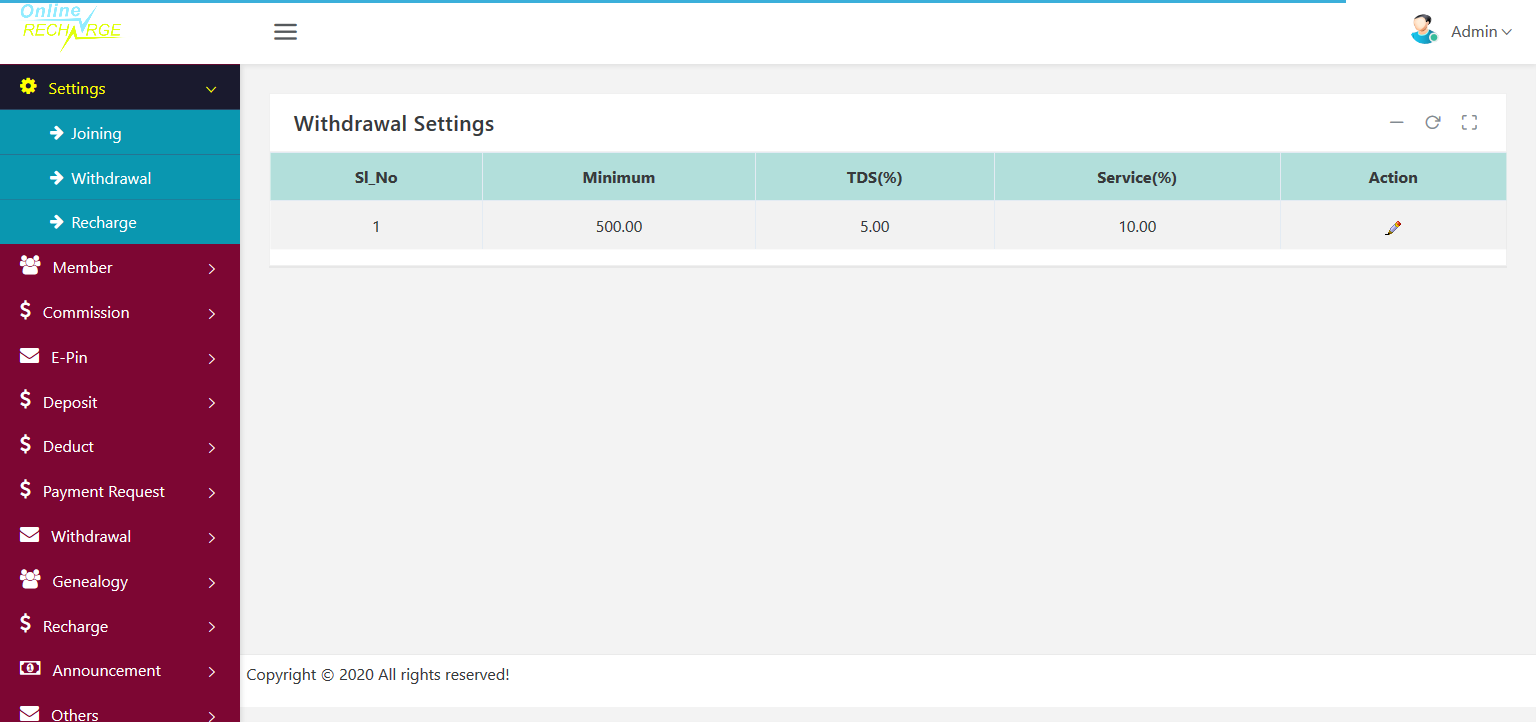Click the copyright 2020 footer text
The image size is (1536, 722).
(x=378, y=675)
